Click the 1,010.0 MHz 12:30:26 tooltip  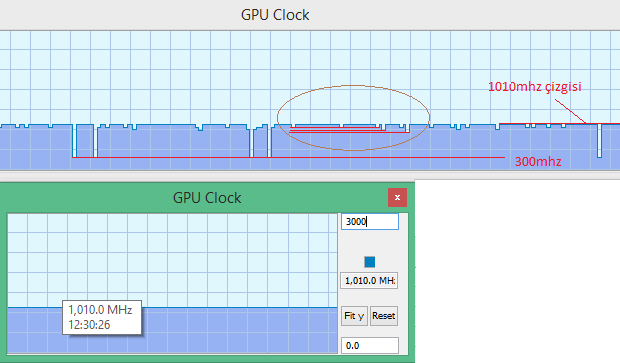[x=102, y=318]
